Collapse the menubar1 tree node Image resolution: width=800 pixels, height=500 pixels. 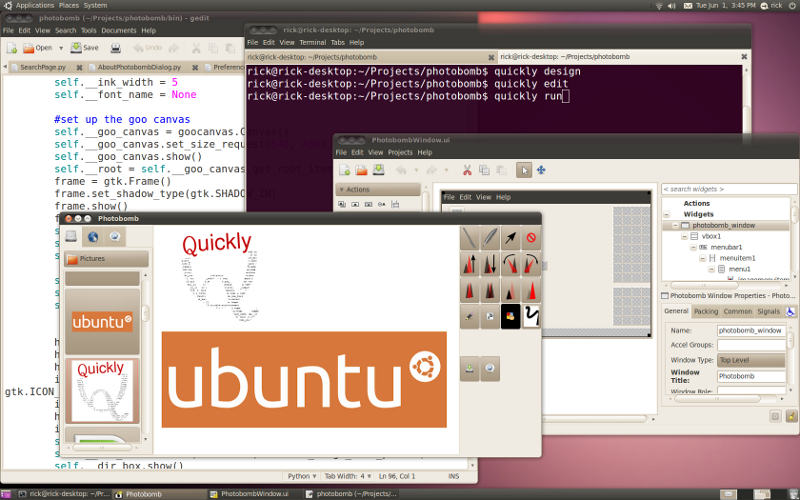693,247
